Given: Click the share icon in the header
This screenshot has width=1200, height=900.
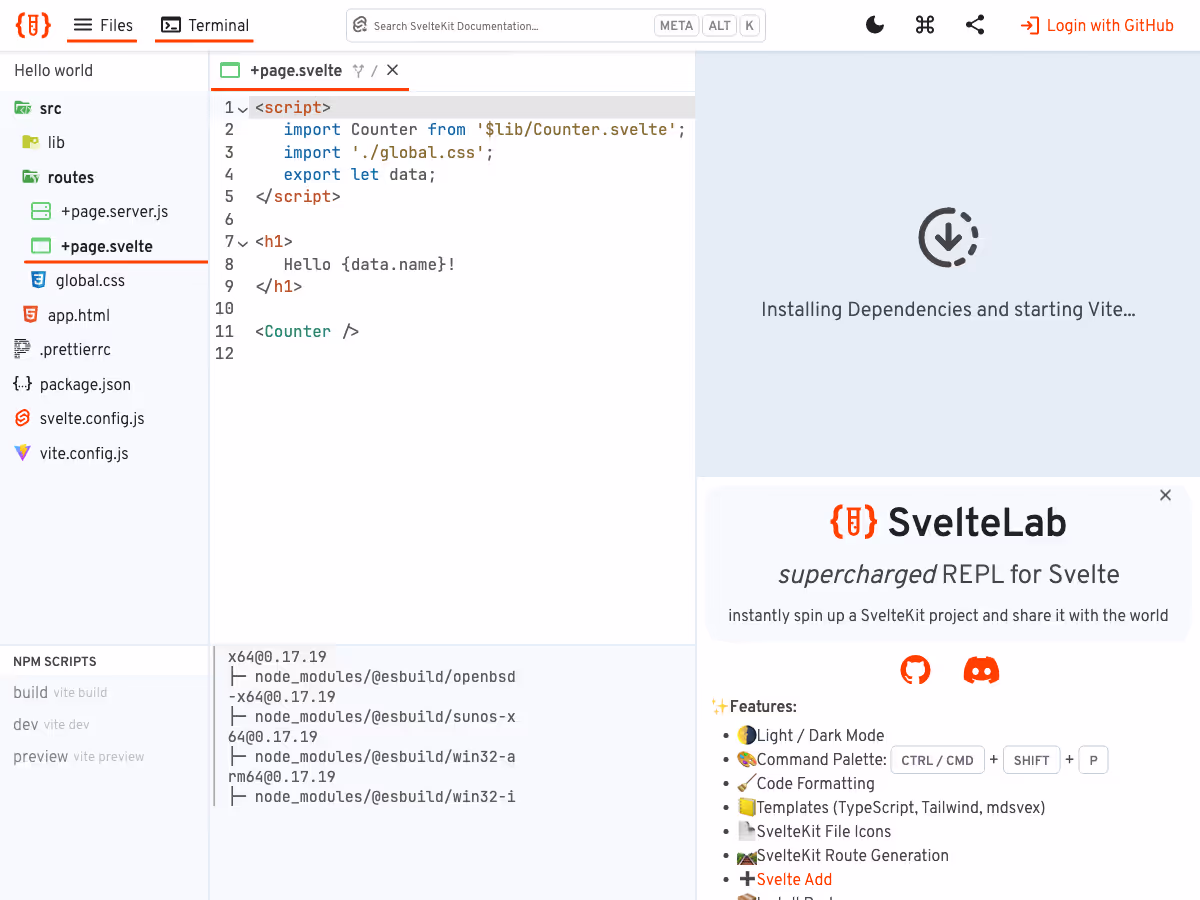Looking at the screenshot, I should click(975, 26).
